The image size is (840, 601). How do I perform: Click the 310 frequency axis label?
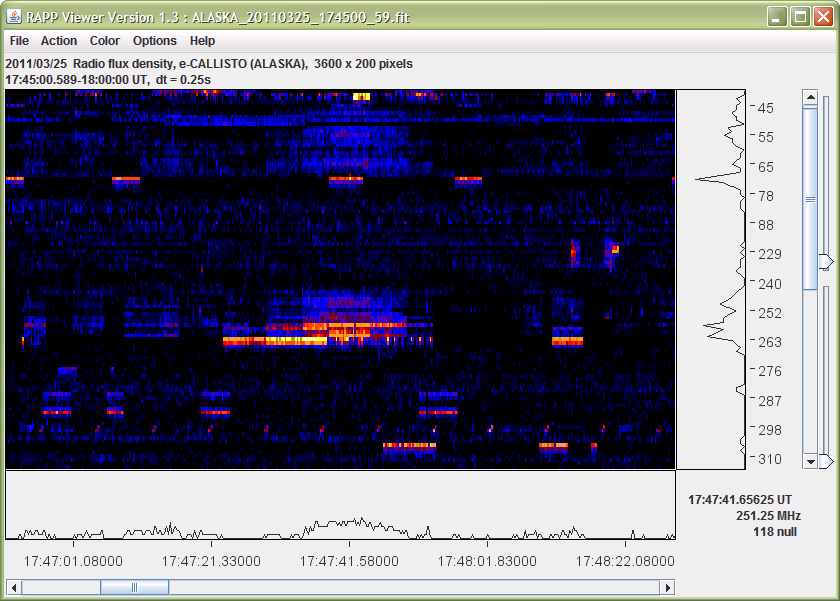click(x=769, y=459)
